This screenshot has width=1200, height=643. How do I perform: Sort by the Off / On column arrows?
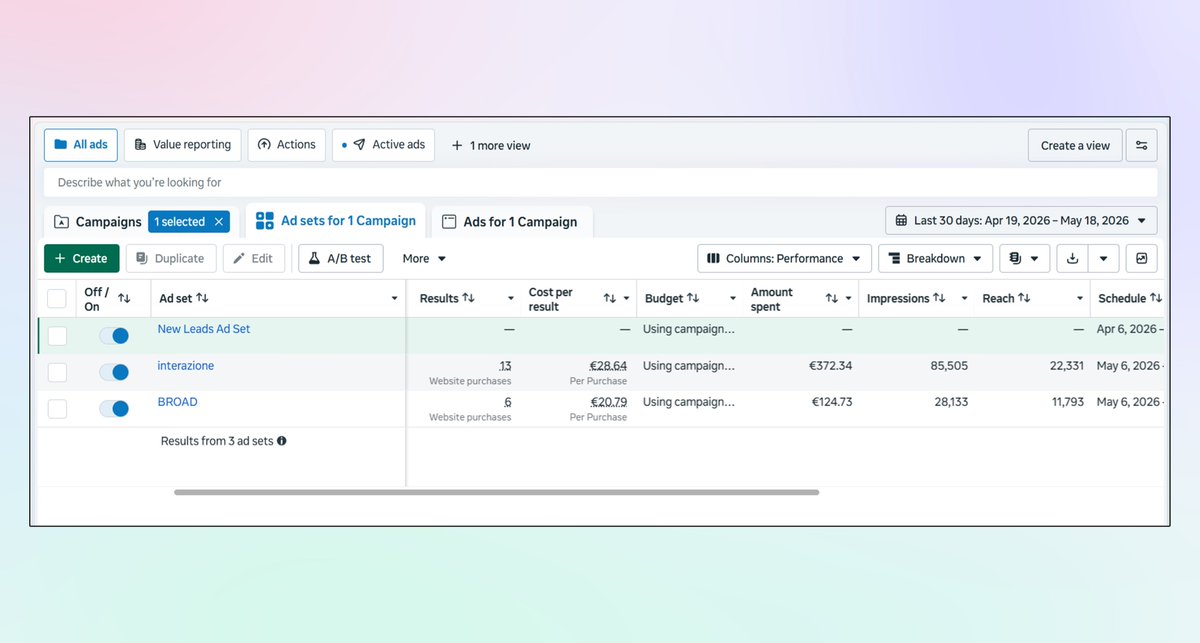124,298
